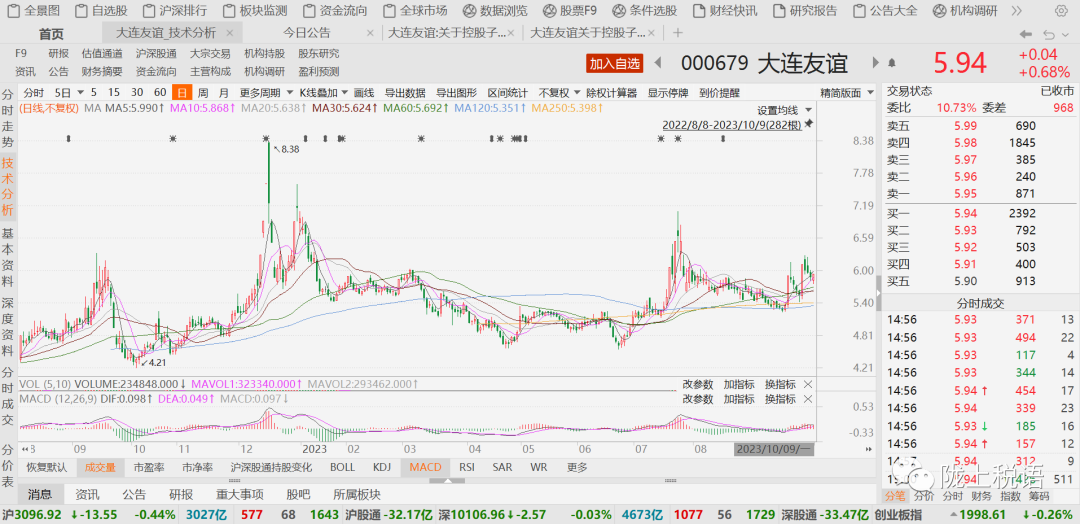Close the 大连友谊_技术分析 tab
This screenshot has width=1080, height=524.
229,32
